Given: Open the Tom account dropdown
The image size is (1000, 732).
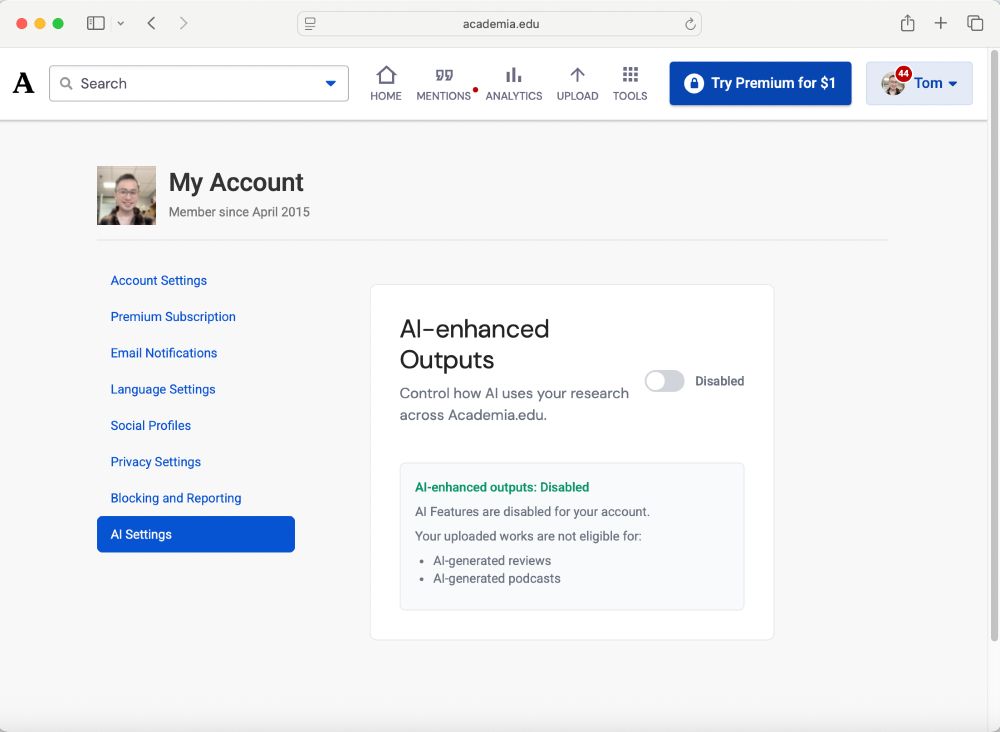Looking at the screenshot, I should coord(919,84).
